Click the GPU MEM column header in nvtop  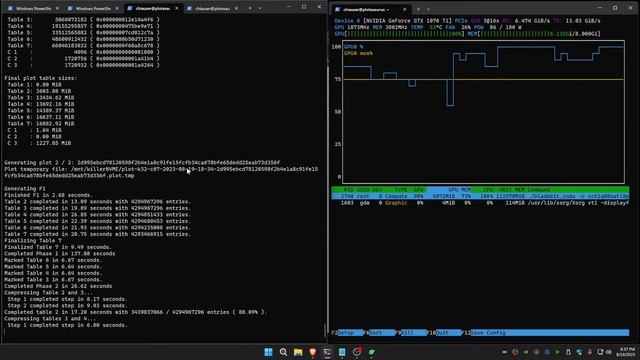coord(460,190)
